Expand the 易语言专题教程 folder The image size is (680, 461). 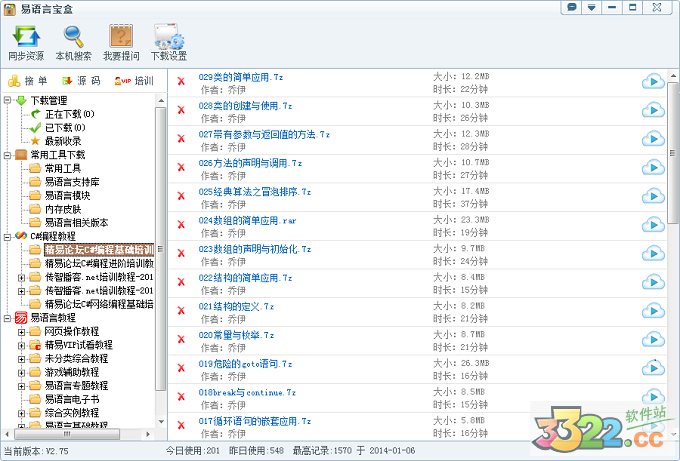(x=21, y=386)
